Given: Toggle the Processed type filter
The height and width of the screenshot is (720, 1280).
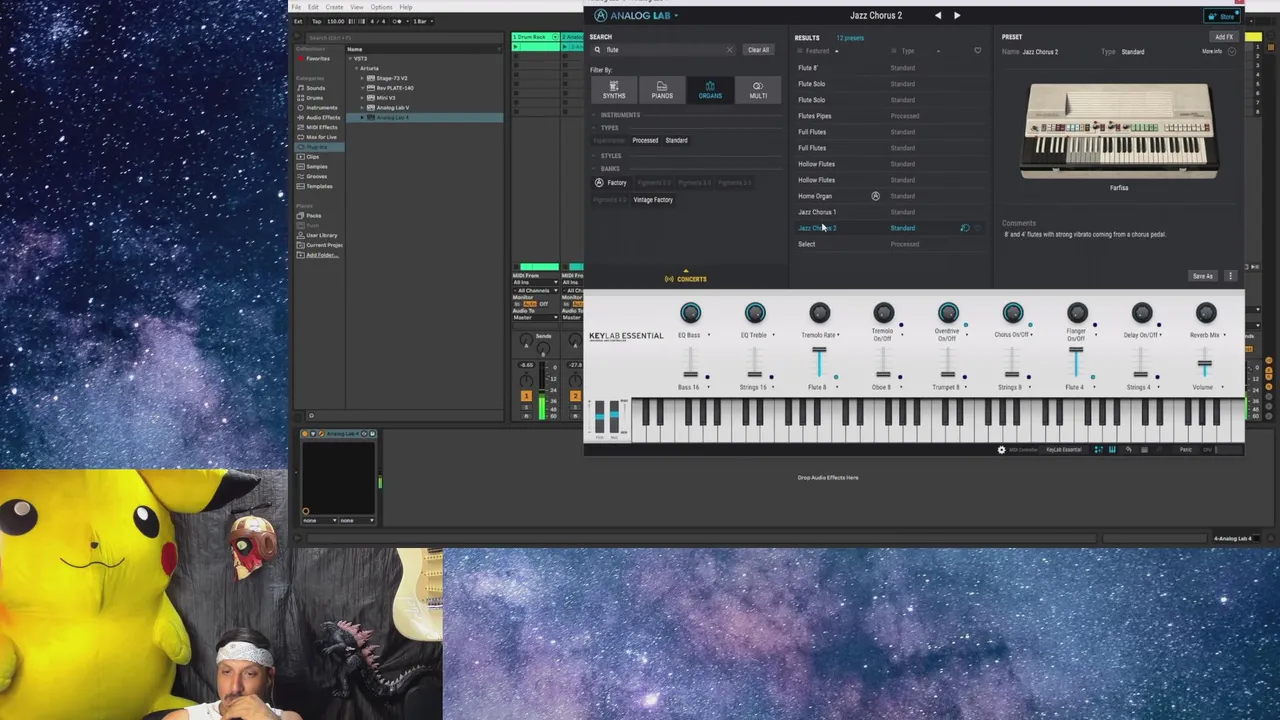Looking at the screenshot, I should click(x=645, y=141).
